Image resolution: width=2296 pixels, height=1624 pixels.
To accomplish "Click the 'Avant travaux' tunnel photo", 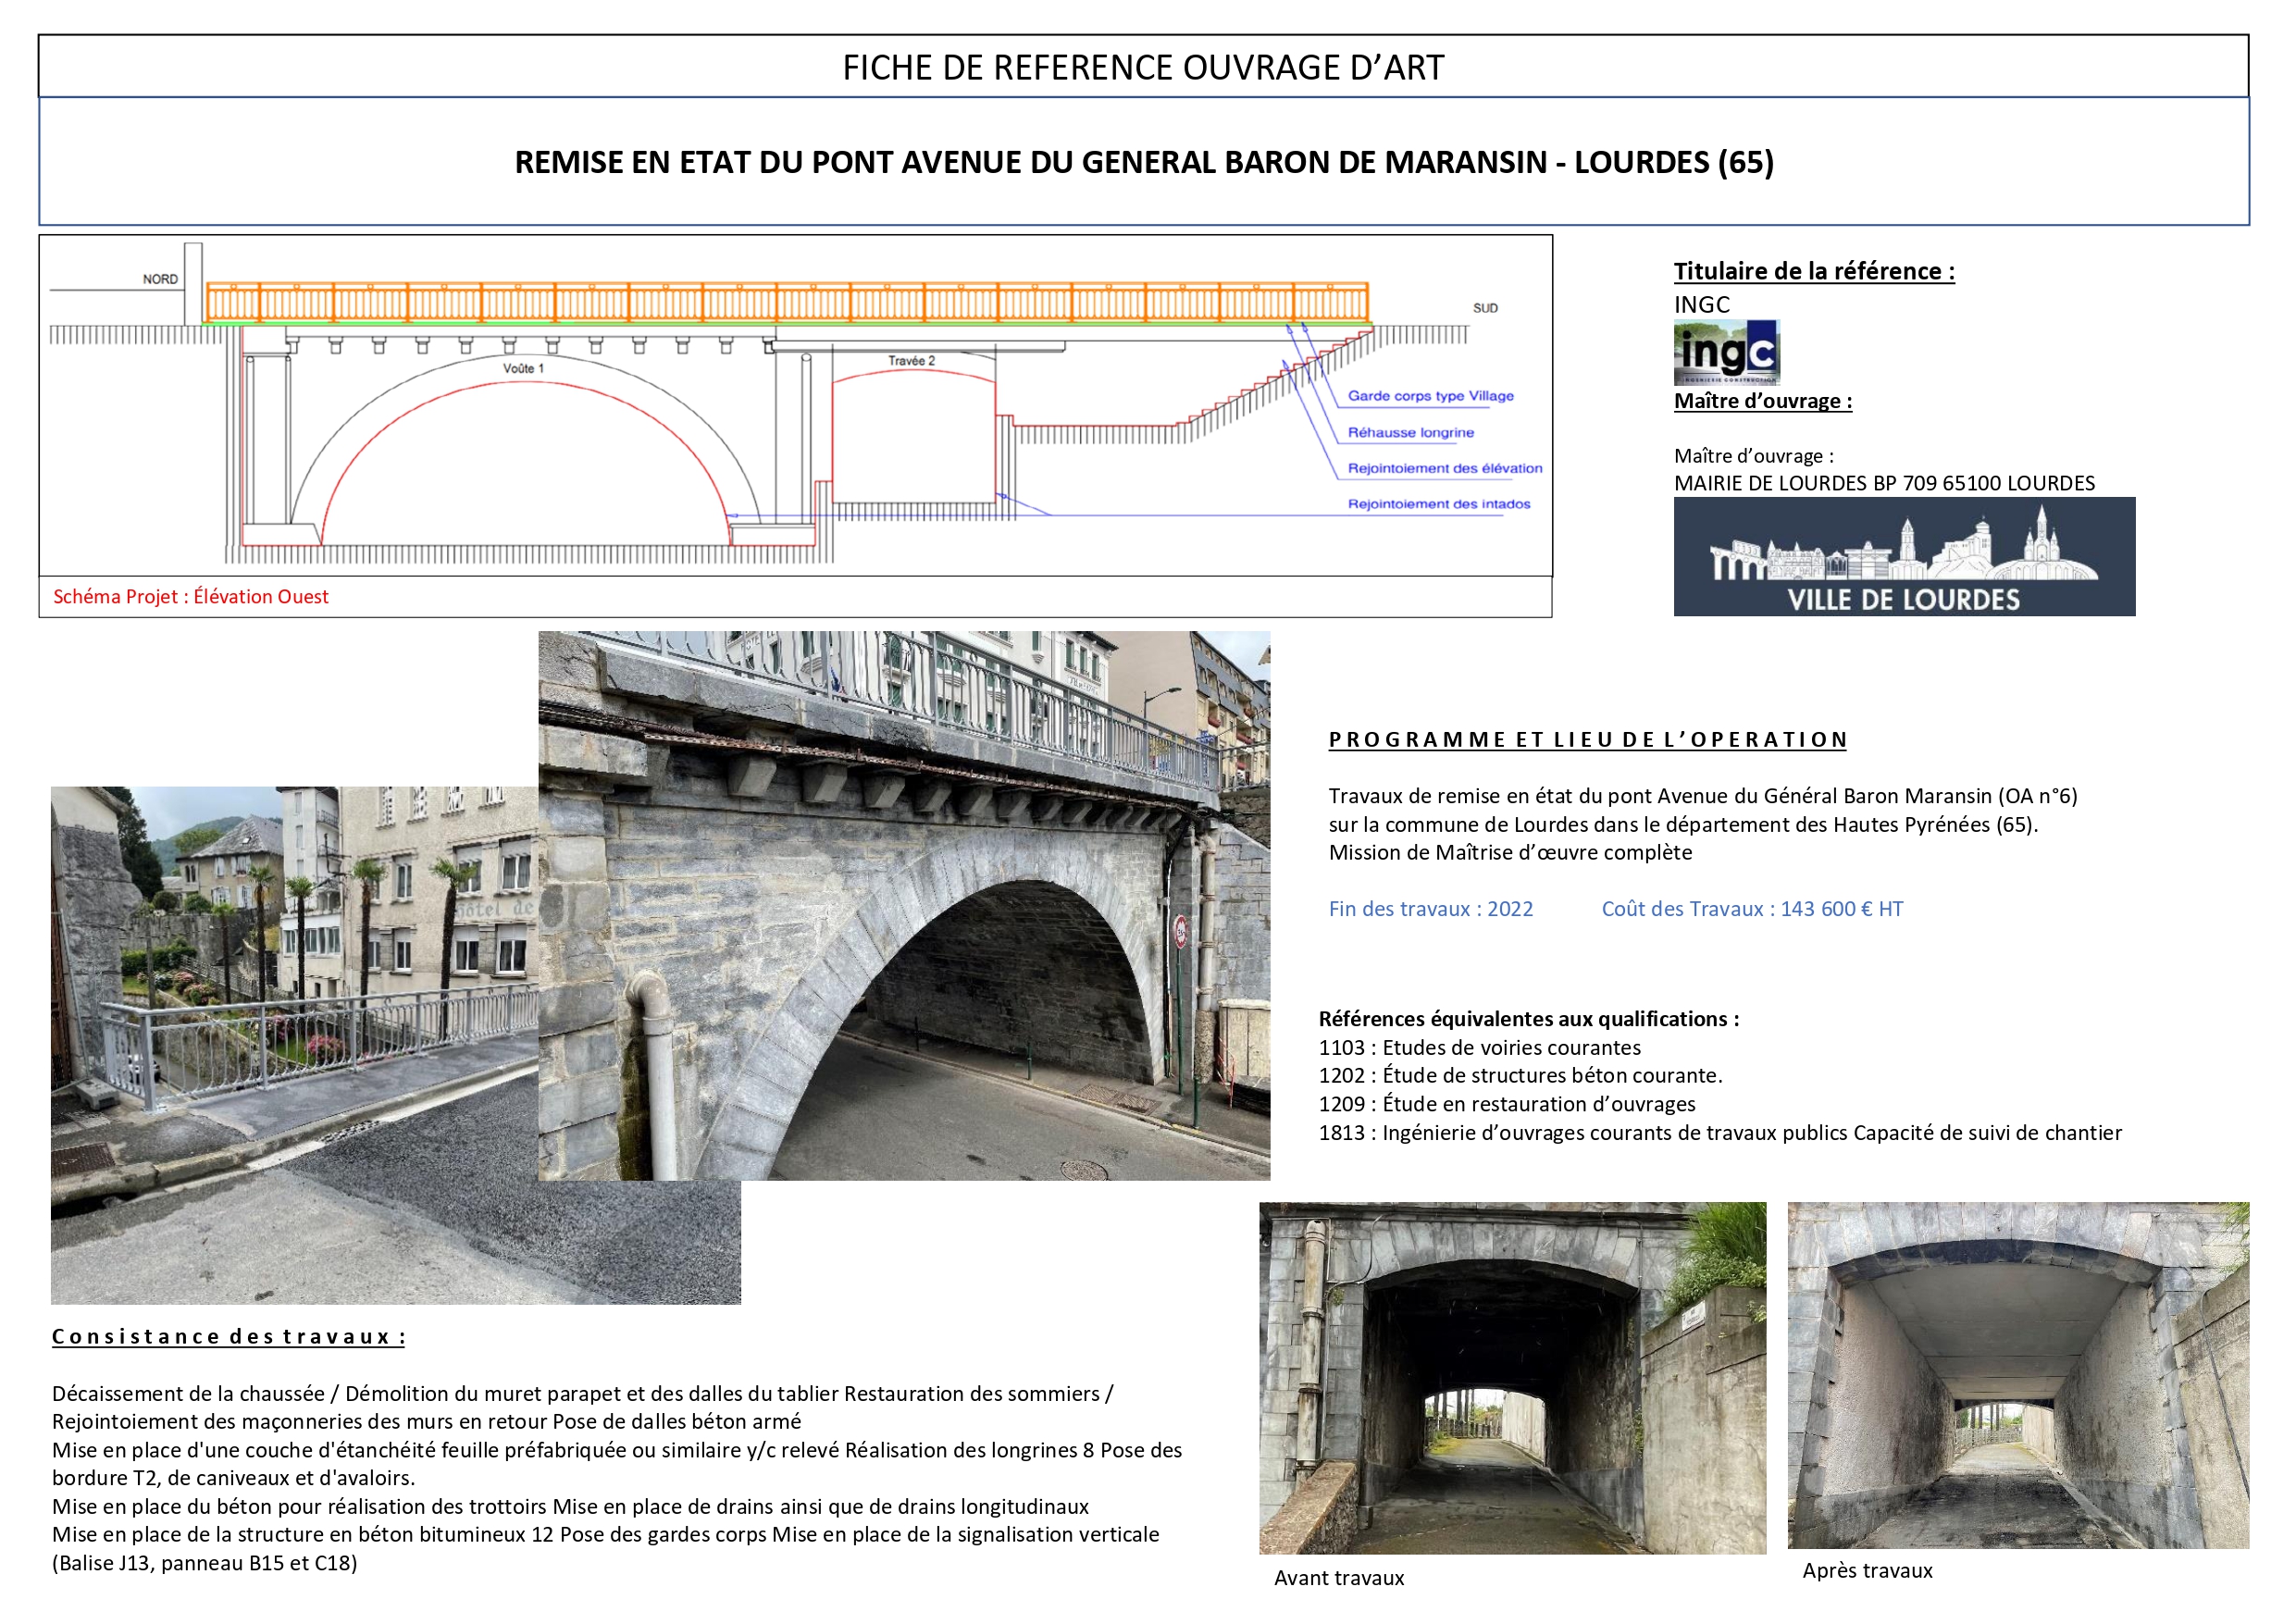I will click(1511, 1377).
